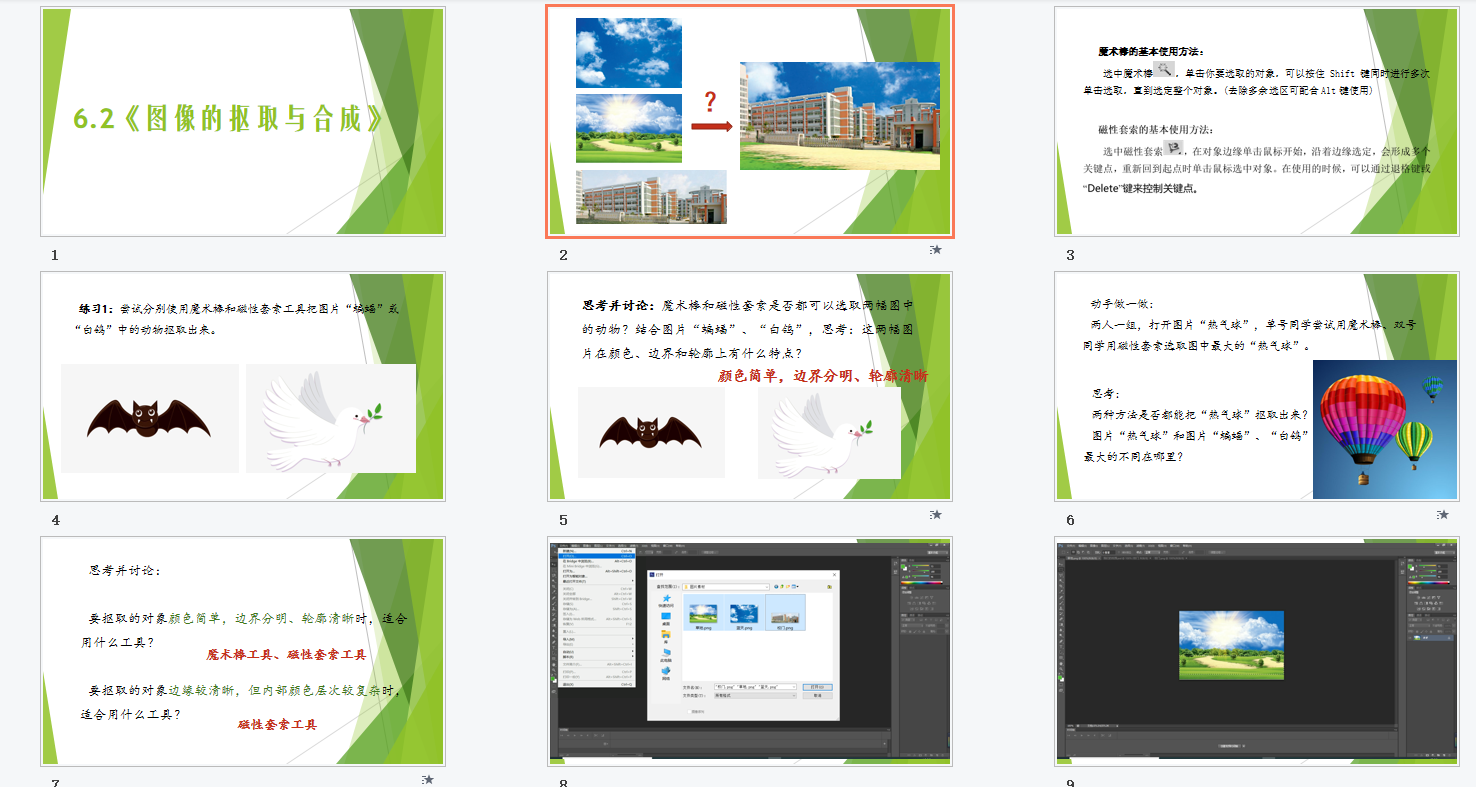Select slide 9 showing the Photoshop landscape canvas
This screenshot has height=787, width=1476.
pos(1256,651)
